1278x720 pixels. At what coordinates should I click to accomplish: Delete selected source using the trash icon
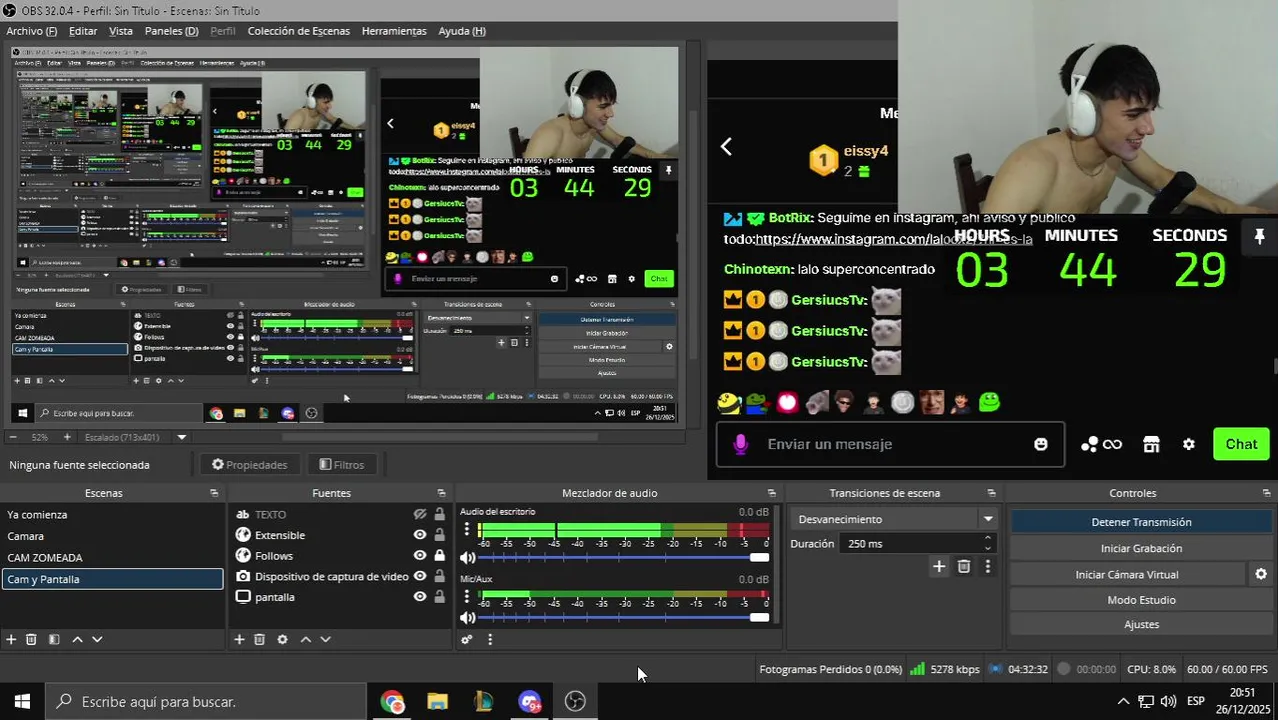pos(259,639)
